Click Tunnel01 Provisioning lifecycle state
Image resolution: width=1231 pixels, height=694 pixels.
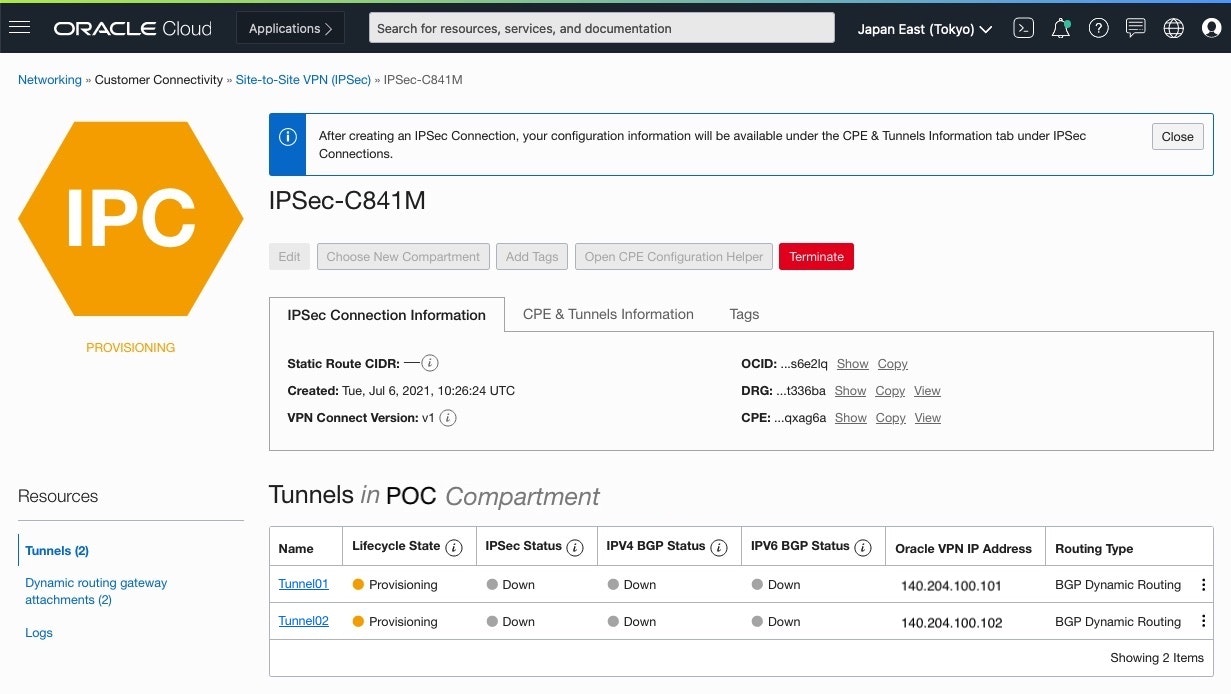(395, 585)
